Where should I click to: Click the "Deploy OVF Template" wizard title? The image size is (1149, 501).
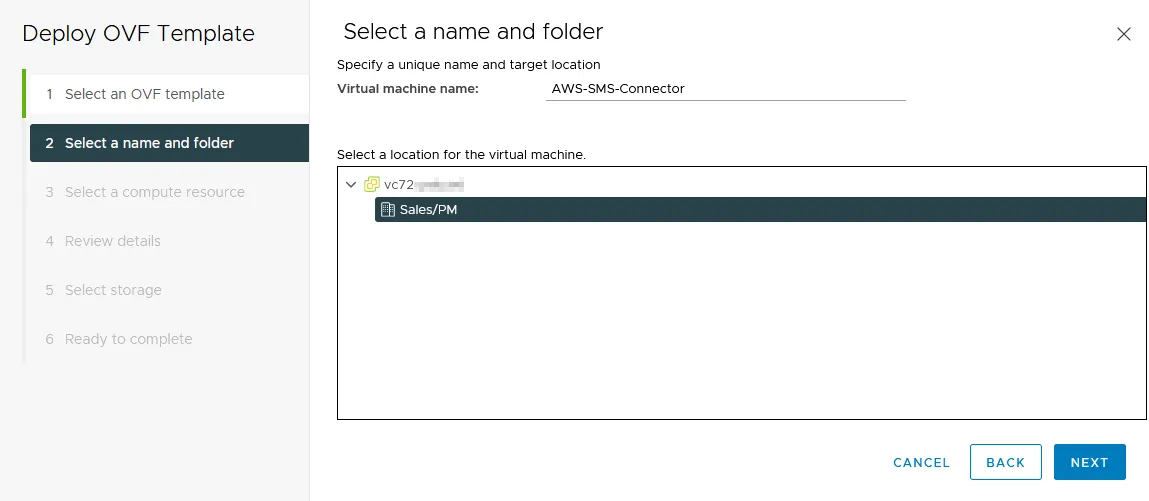point(138,34)
